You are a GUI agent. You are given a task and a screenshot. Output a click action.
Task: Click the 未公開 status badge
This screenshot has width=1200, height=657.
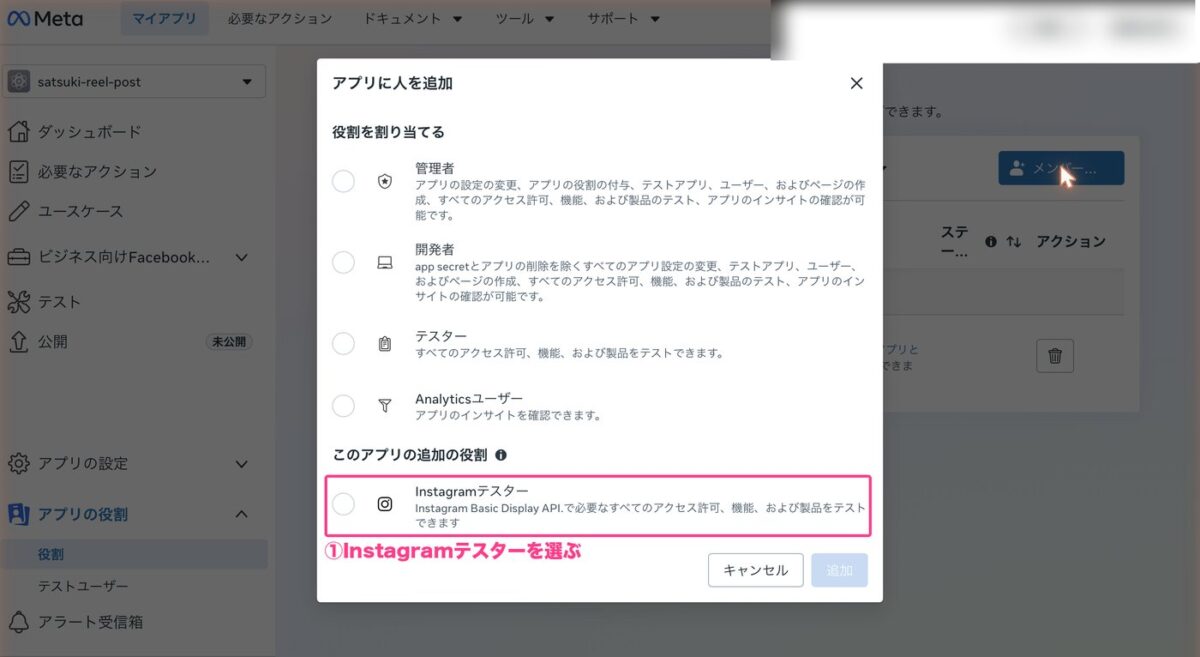[229, 341]
